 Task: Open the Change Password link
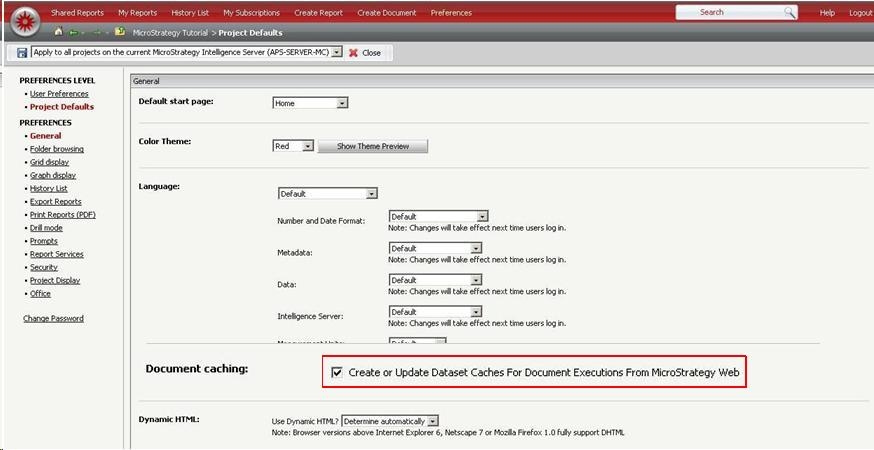coord(53,319)
